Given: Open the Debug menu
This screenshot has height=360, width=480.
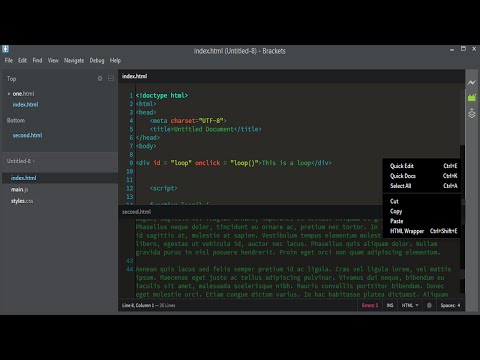Looking at the screenshot, I should [97, 60].
